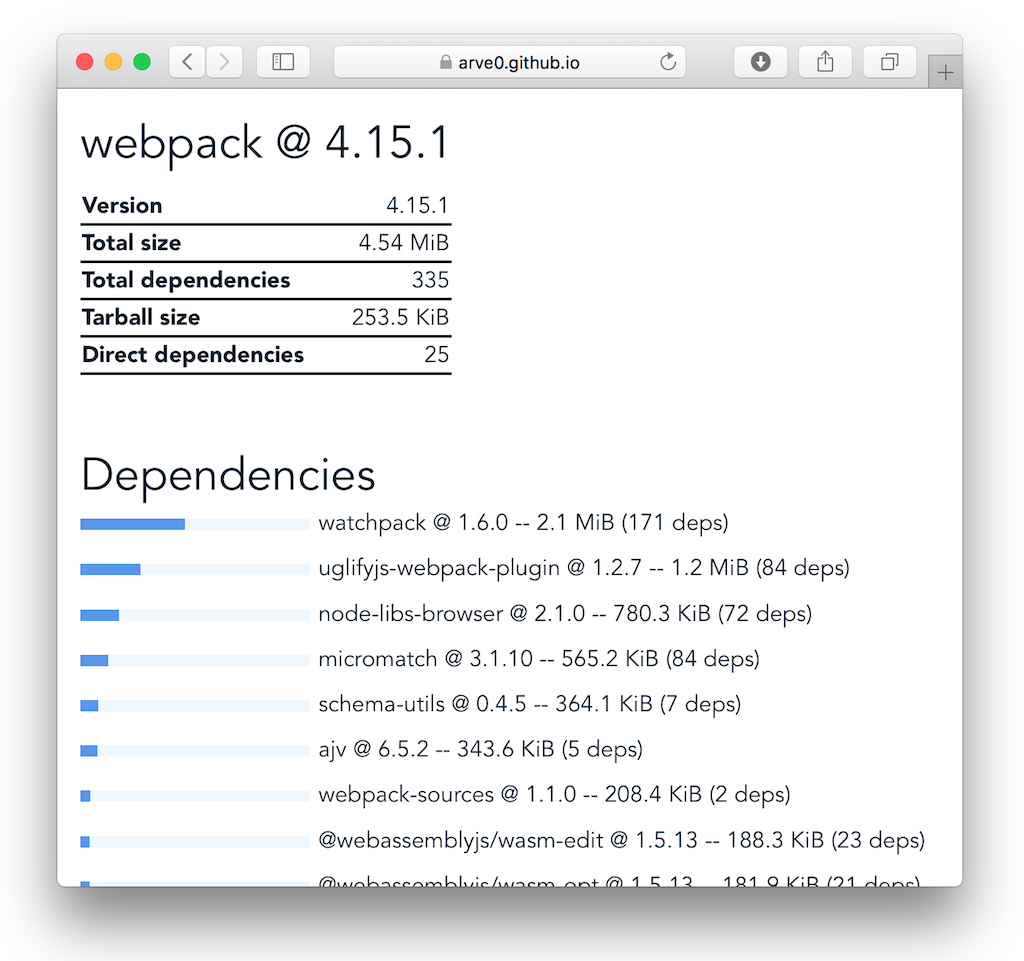Viewport: 1024px width, 961px height.
Task: Click the ajv size bar
Action: pyautogui.click(x=195, y=751)
